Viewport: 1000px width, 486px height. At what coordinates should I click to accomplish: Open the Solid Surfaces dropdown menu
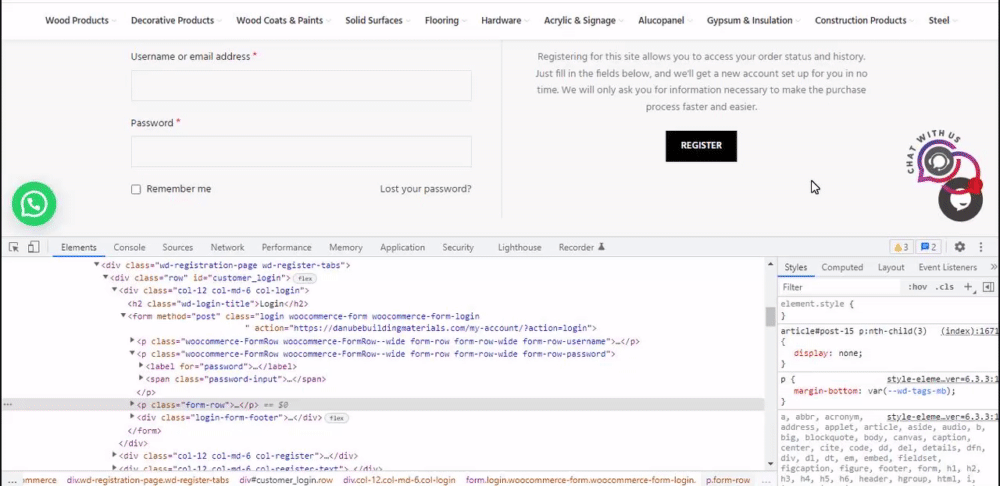tap(378, 20)
